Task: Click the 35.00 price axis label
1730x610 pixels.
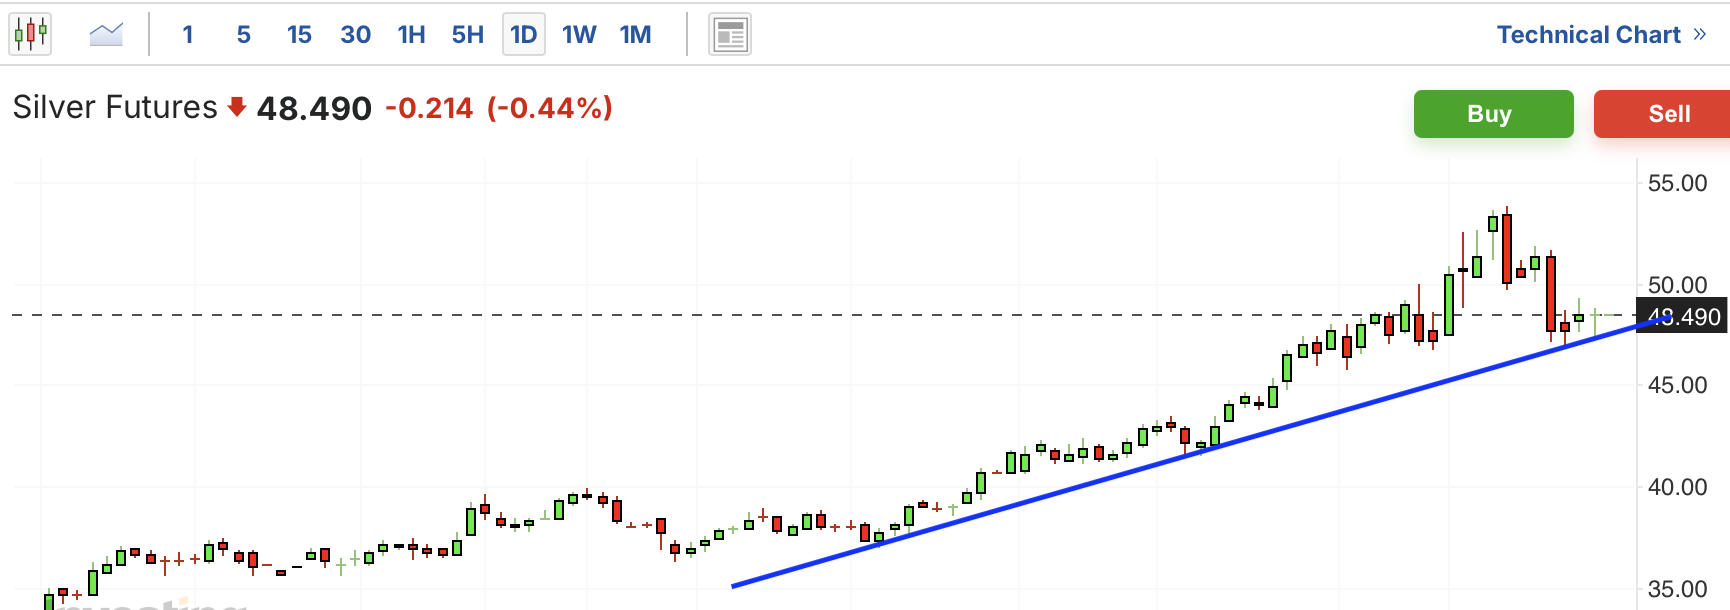Action: click(1677, 589)
